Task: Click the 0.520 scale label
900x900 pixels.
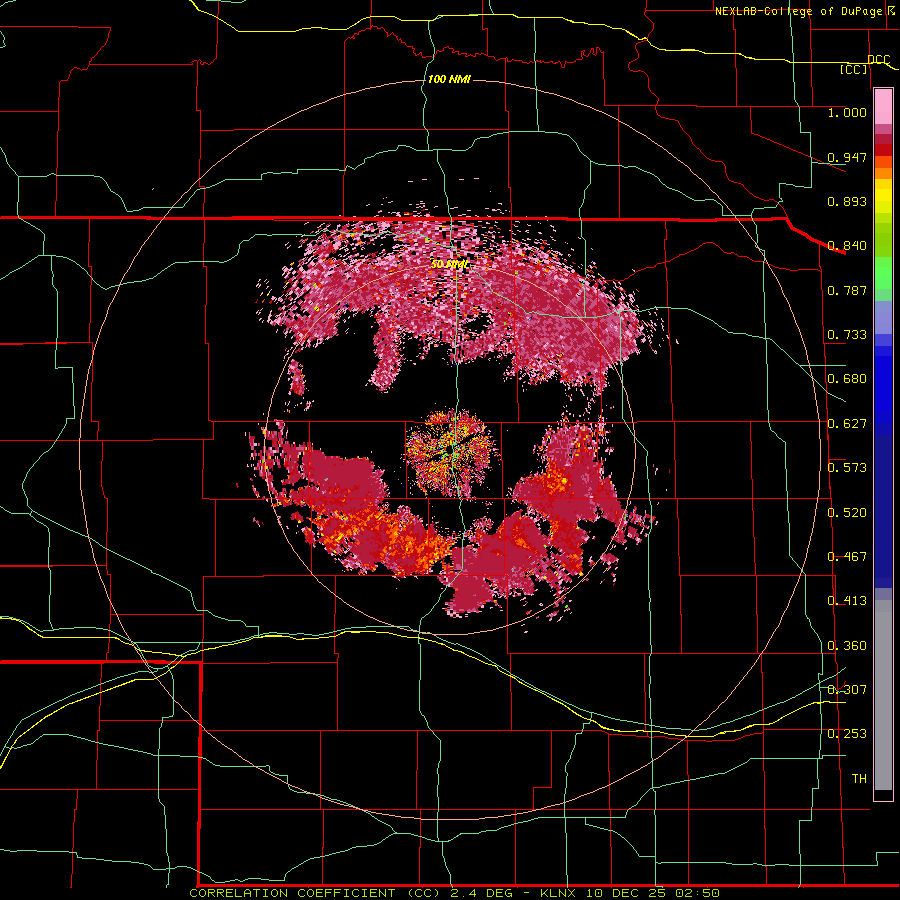Action: (x=847, y=513)
